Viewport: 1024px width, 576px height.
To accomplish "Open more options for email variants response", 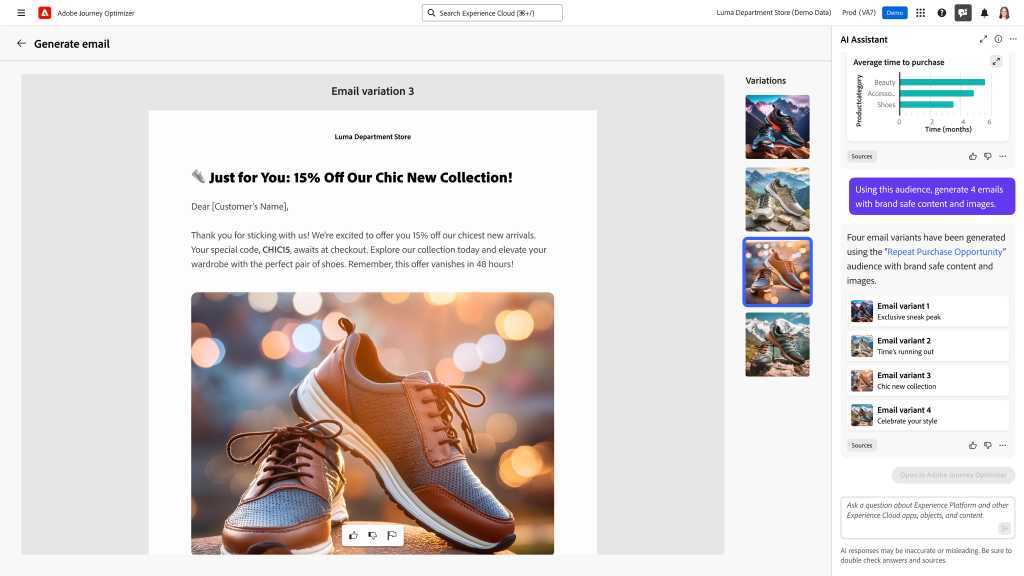I will click(1002, 445).
